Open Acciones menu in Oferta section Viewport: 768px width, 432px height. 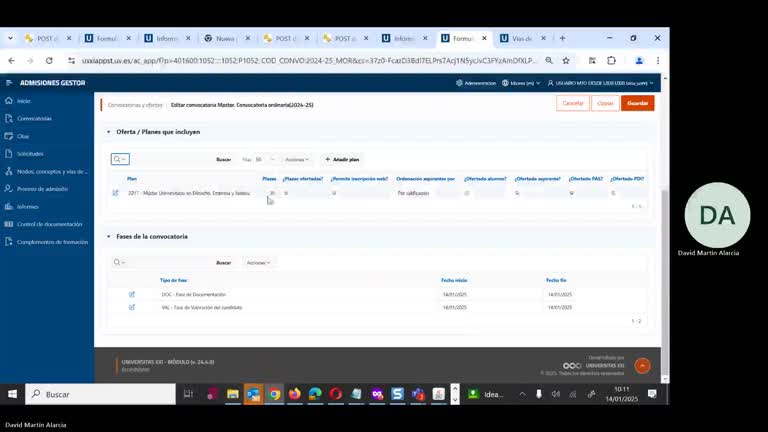click(297, 160)
